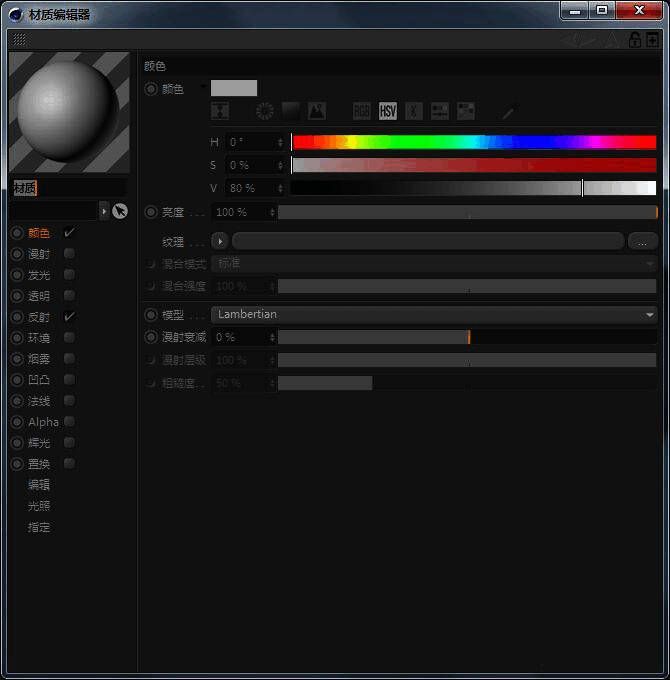Image resolution: width=670 pixels, height=680 pixels.
Task: Click the material picker arrow icon
Action: [120, 211]
